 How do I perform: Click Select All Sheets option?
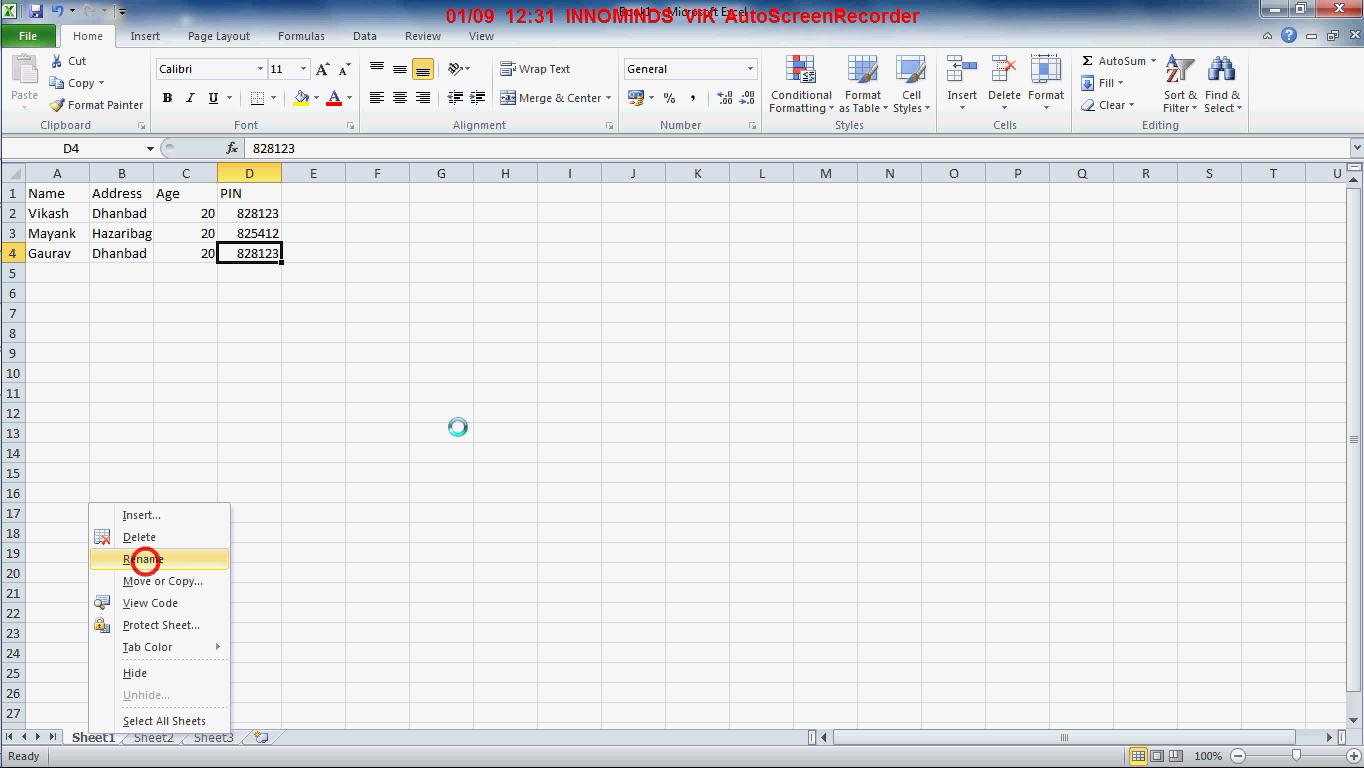160,721
